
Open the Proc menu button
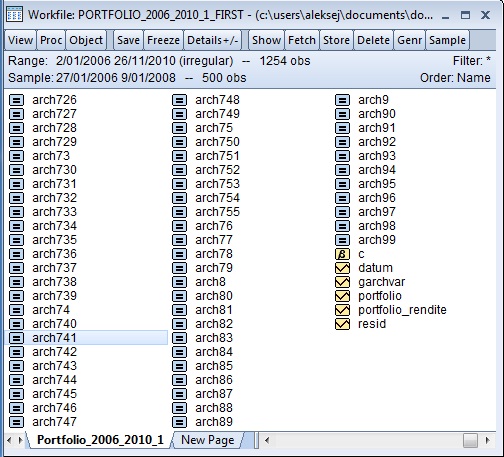[51, 40]
